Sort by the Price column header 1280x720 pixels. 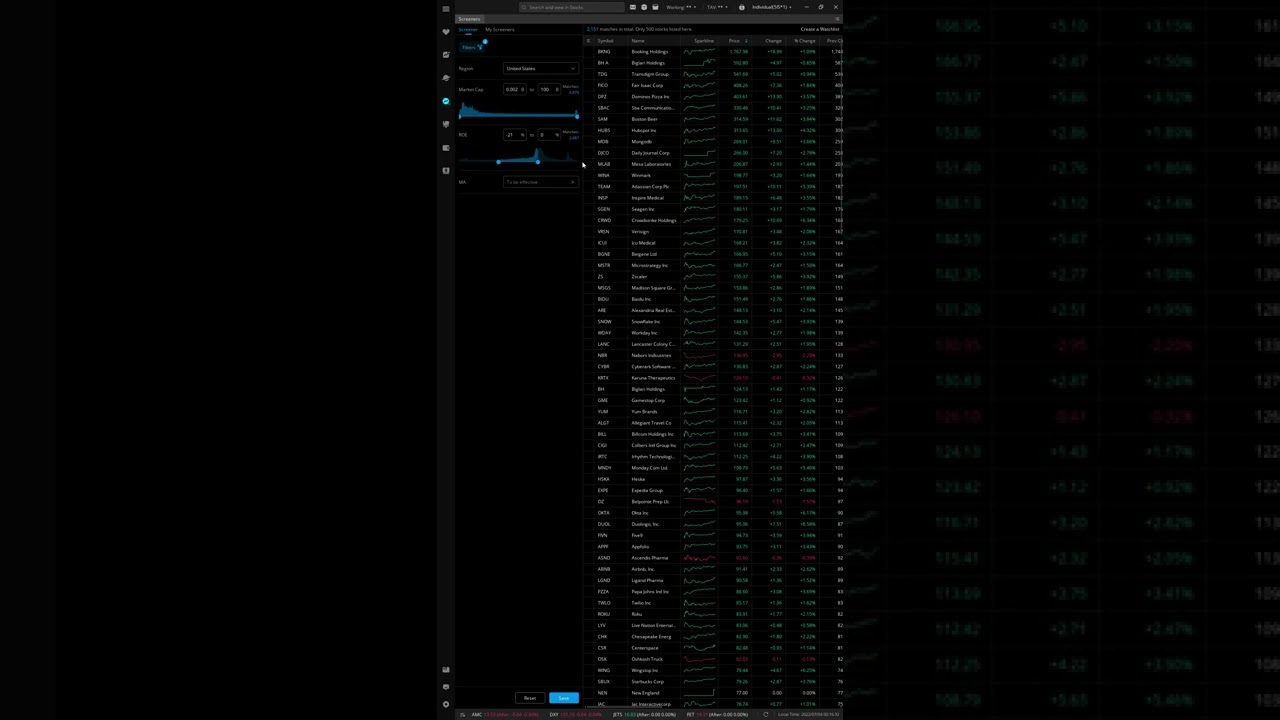click(x=735, y=41)
